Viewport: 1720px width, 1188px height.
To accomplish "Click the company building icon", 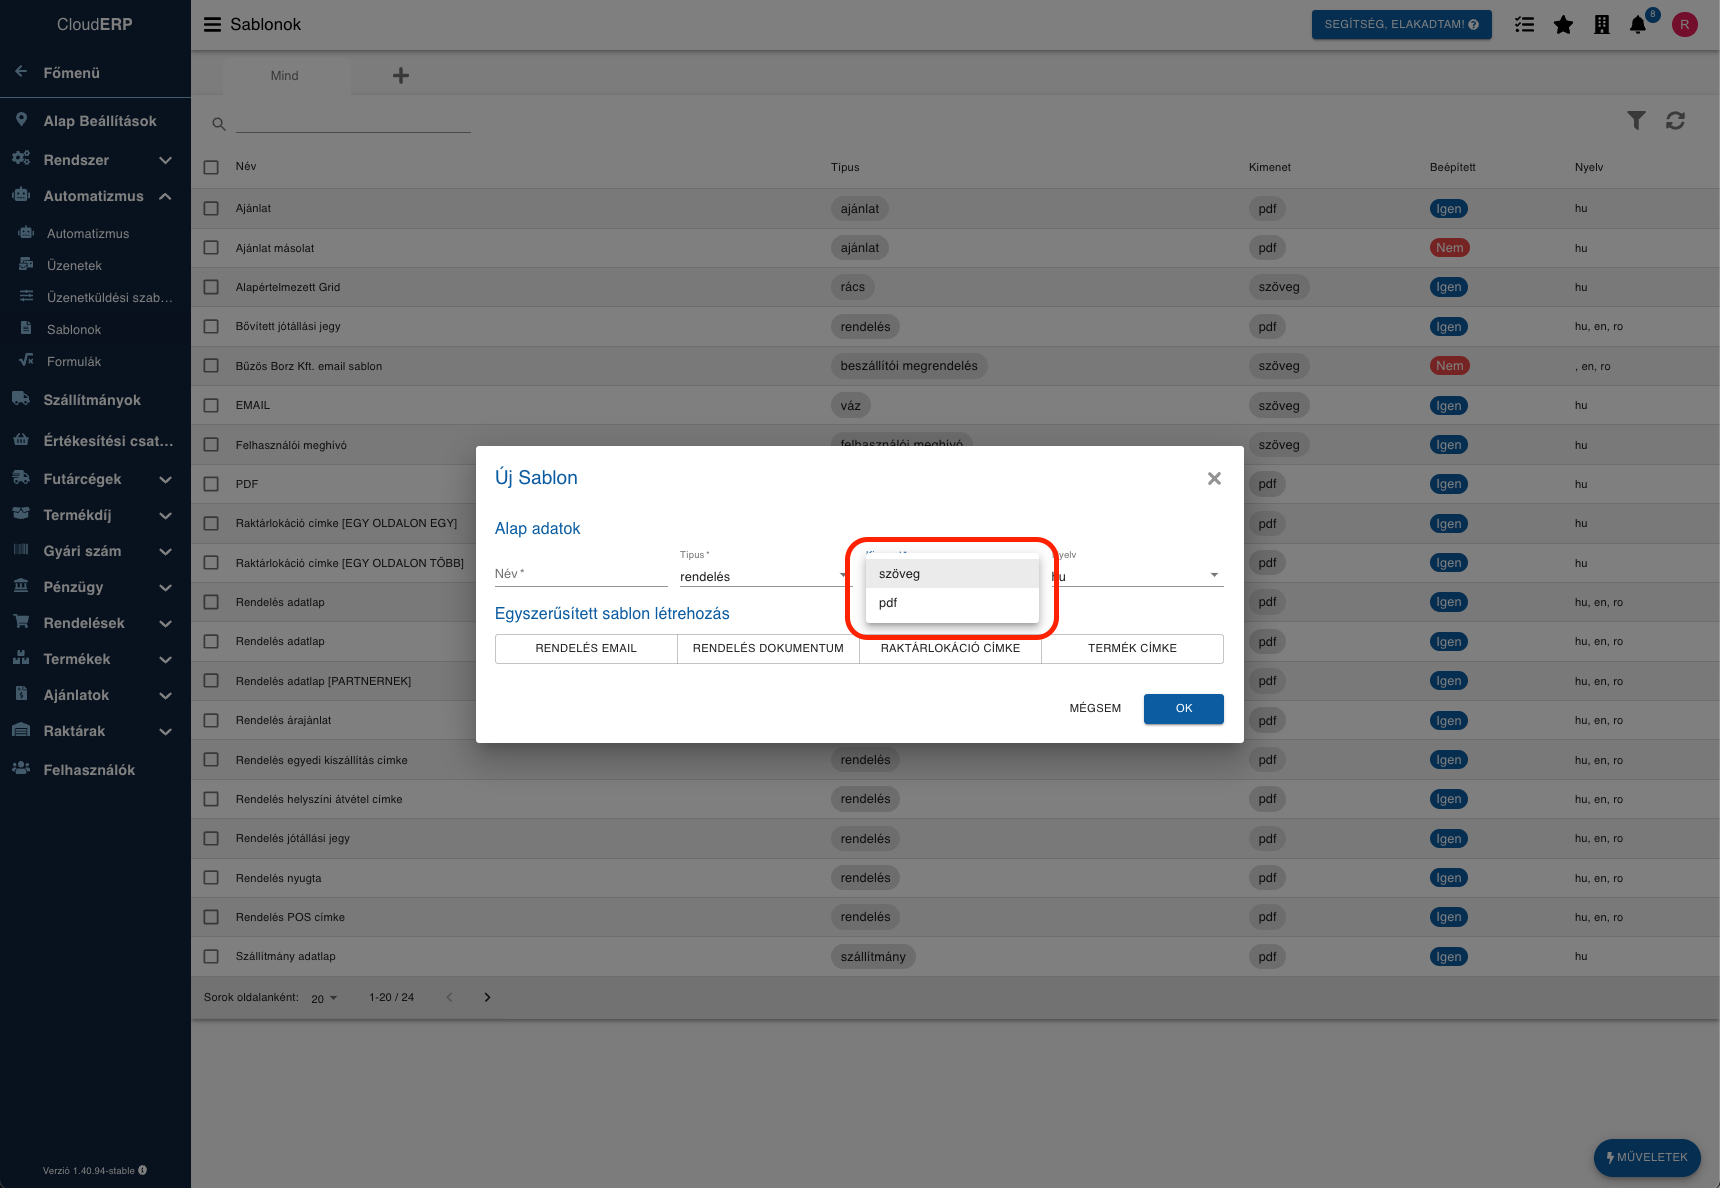I will (x=1601, y=25).
